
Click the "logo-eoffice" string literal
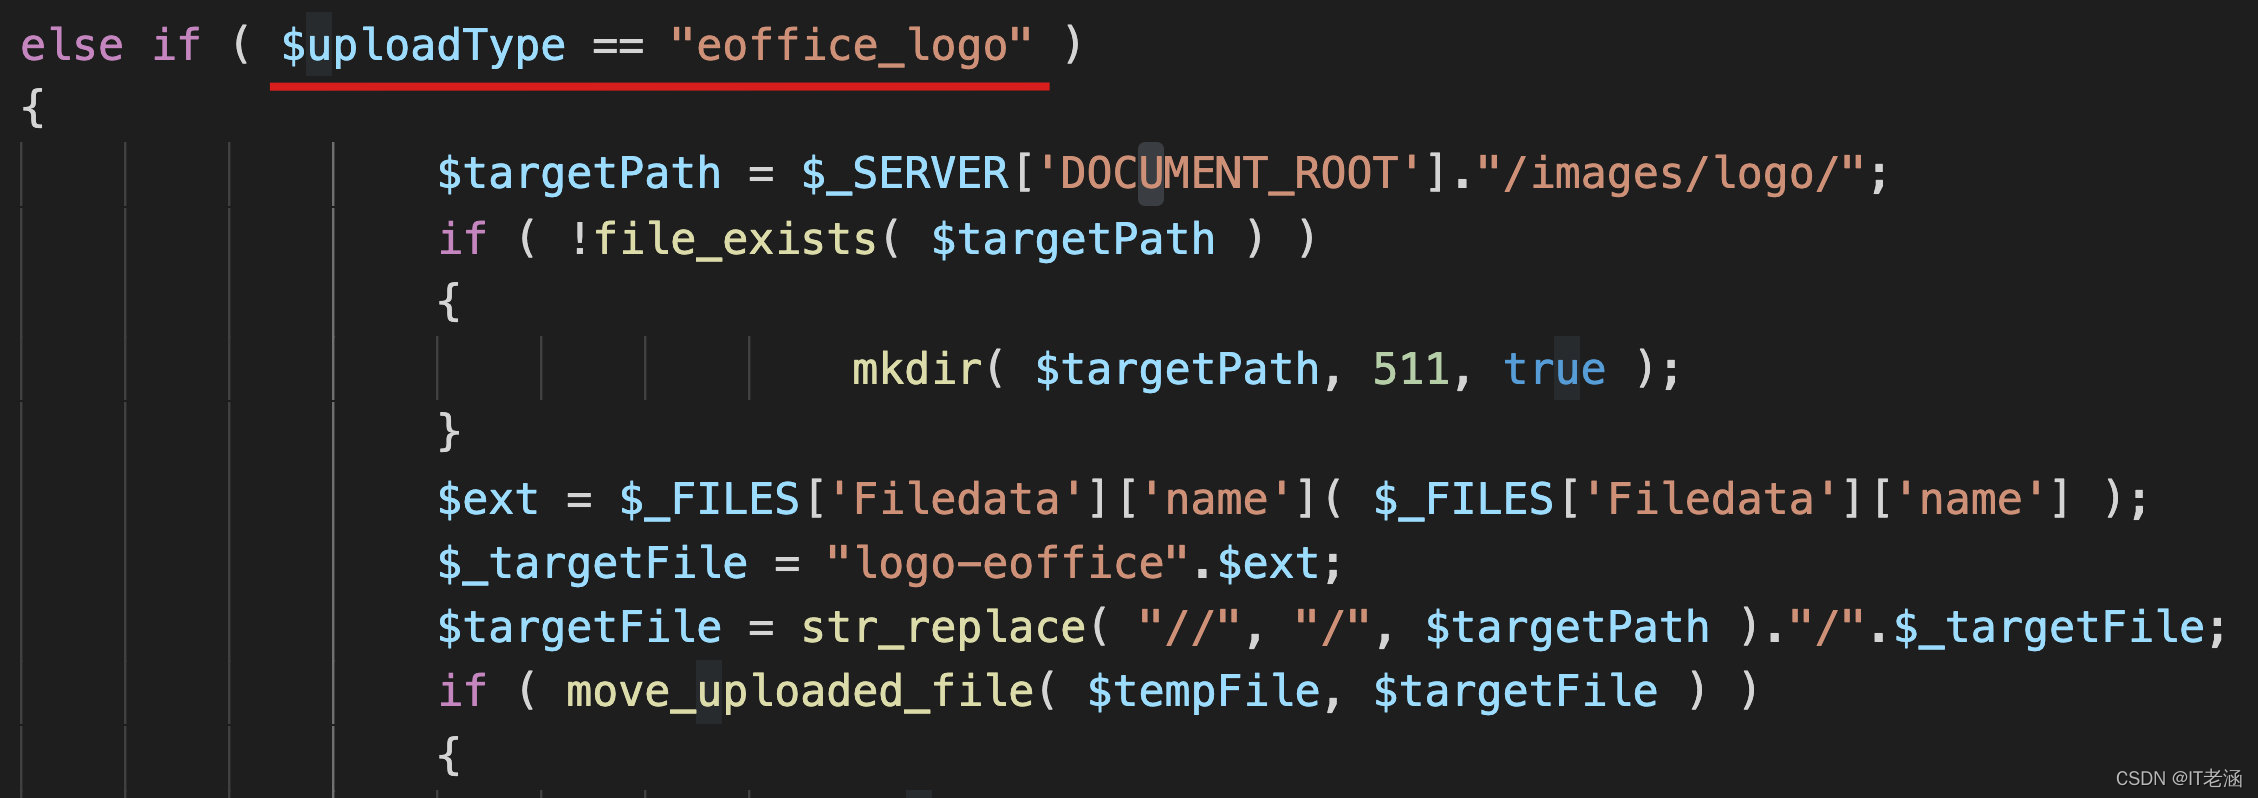click(1008, 564)
